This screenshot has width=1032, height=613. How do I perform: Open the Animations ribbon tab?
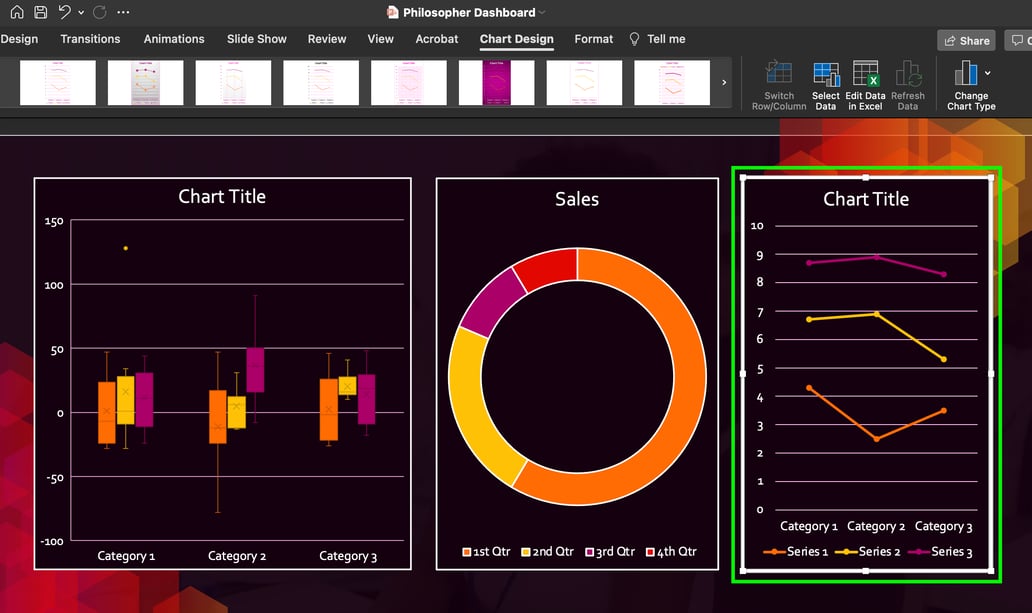click(x=173, y=39)
